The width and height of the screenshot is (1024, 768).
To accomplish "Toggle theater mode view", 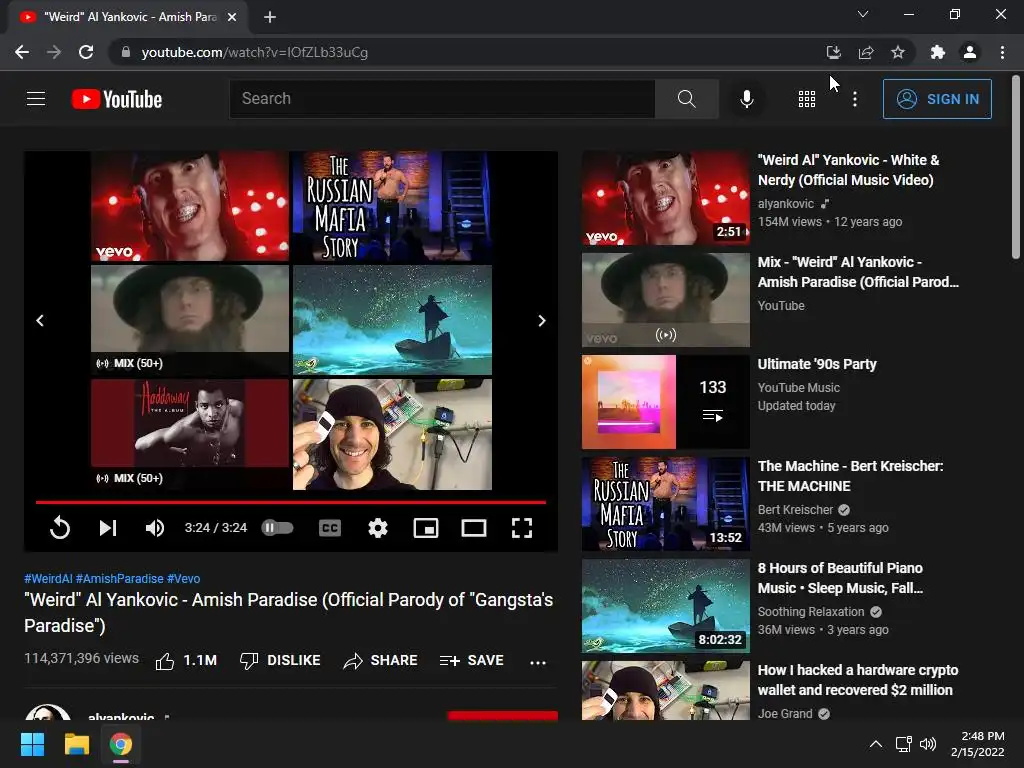I will coord(473,528).
